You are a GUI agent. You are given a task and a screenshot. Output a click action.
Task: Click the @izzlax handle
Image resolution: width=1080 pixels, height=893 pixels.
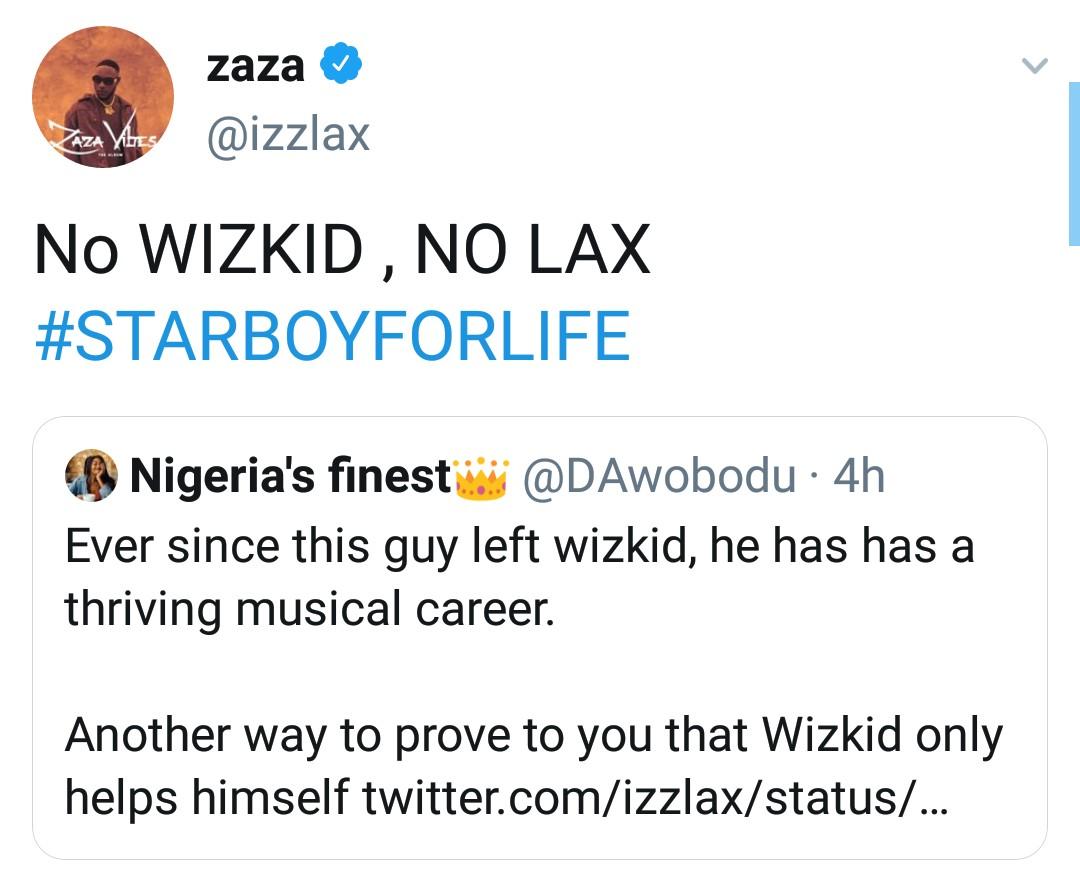(x=288, y=134)
